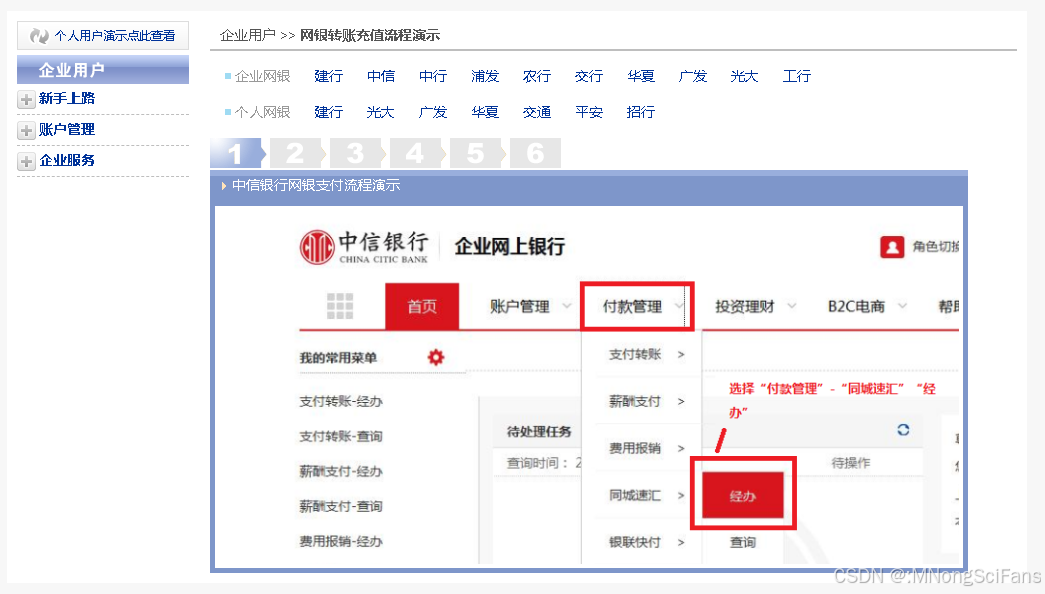Click the 中信银行 CITIC logo
The width and height of the screenshot is (1045, 594).
point(364,247)
